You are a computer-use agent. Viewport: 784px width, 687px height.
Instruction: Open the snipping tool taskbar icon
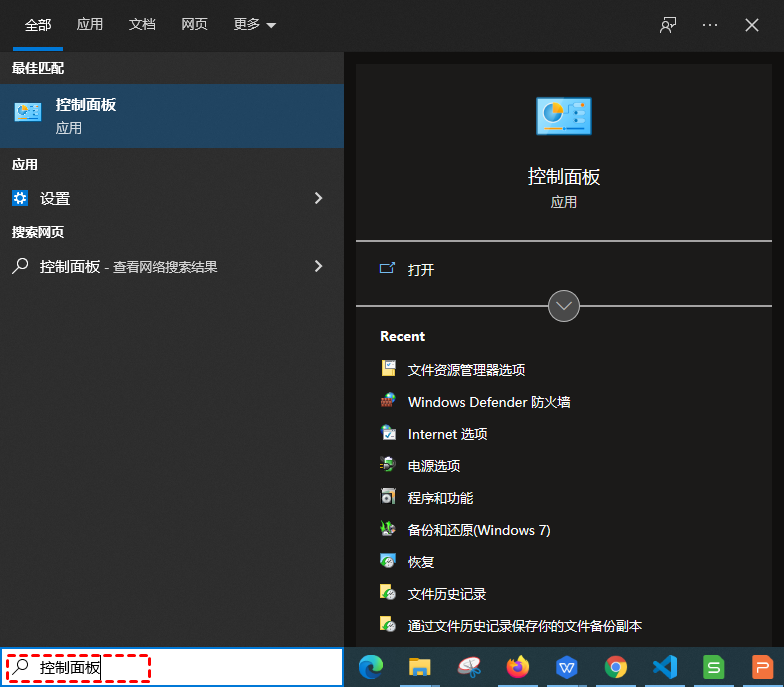(x=469, y=667)
